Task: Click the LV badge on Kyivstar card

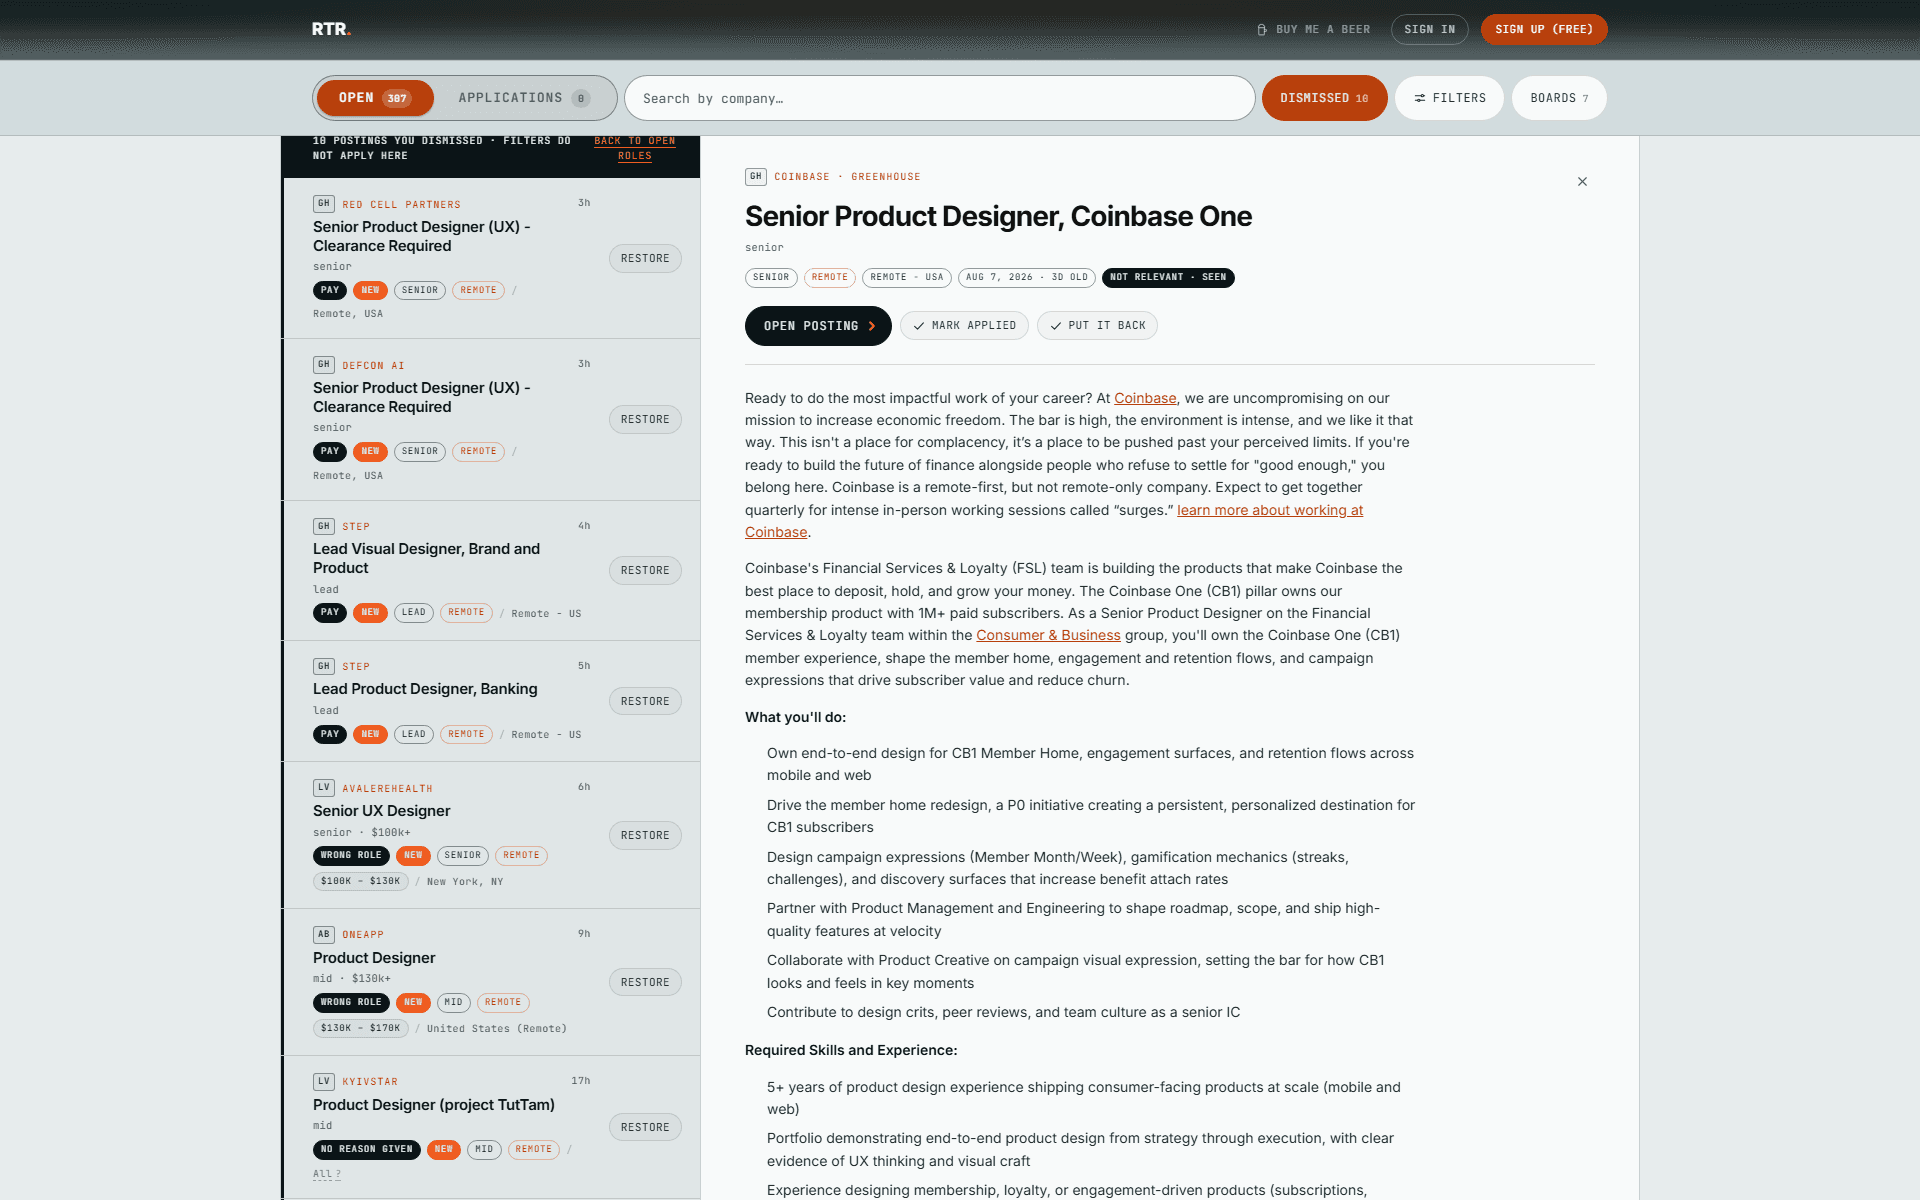Action: click(x=324, y=1082)
